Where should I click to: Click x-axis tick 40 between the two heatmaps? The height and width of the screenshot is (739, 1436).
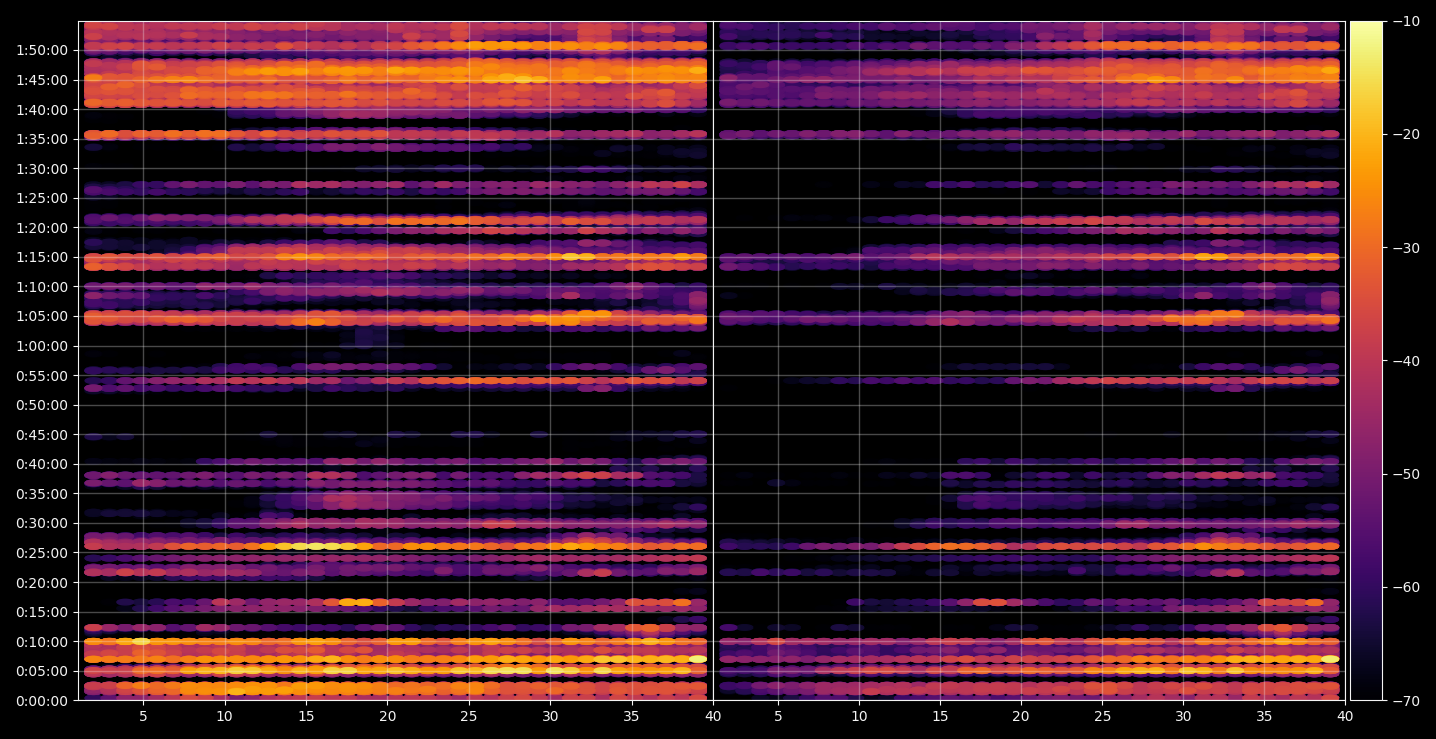click(713, 717)
